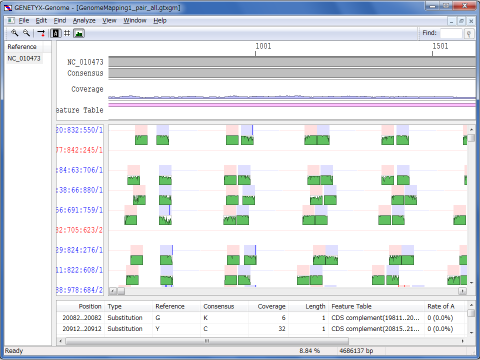
Task: Click the variant table horizontal scrollbar thumb
Action: coord(207,341)
